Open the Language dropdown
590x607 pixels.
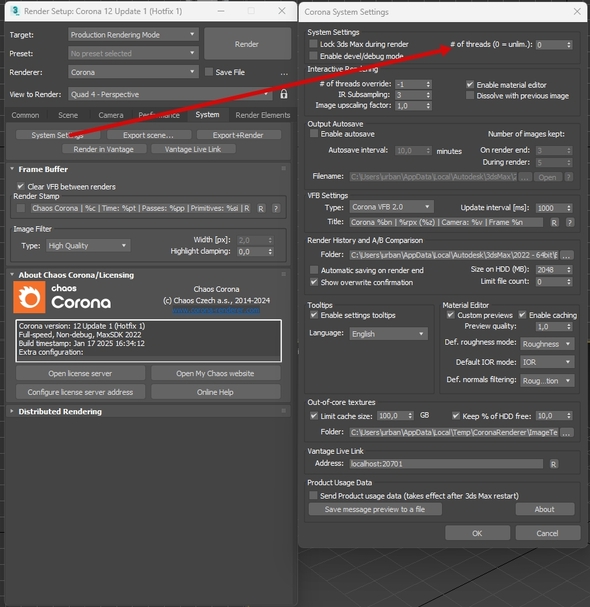[389, 334]
